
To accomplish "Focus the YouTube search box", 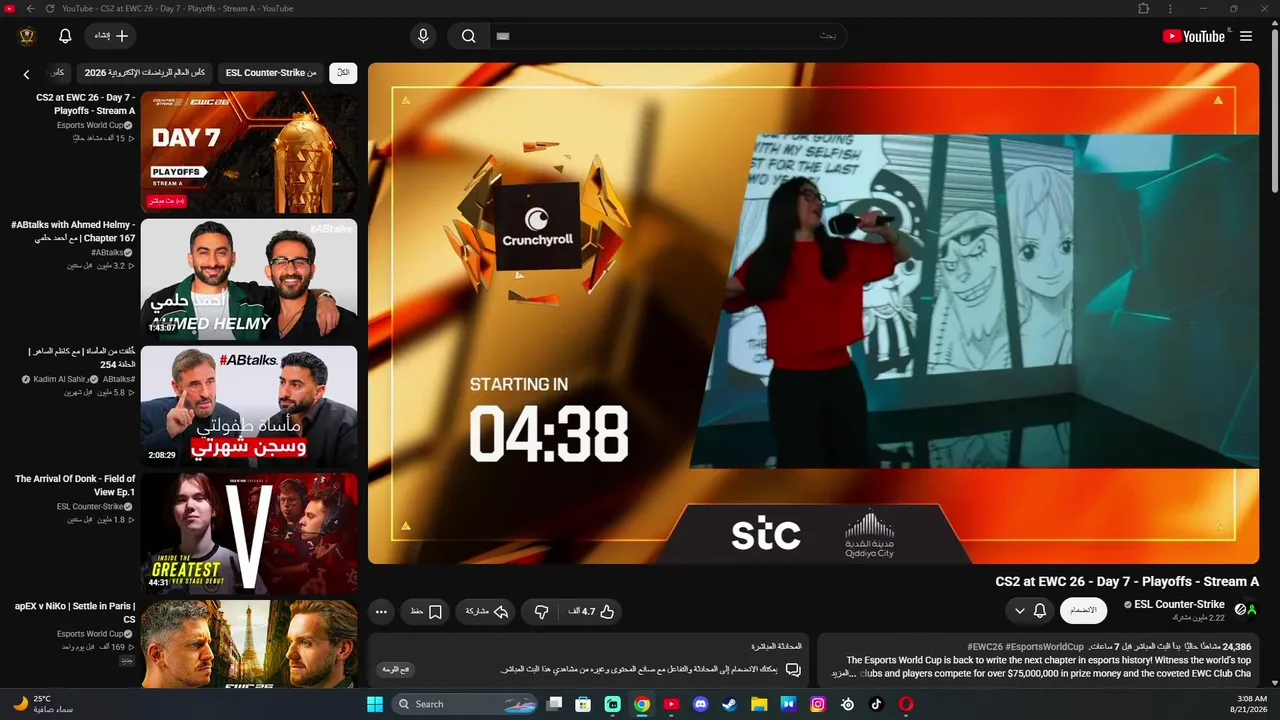I will [x=667, y=36].
